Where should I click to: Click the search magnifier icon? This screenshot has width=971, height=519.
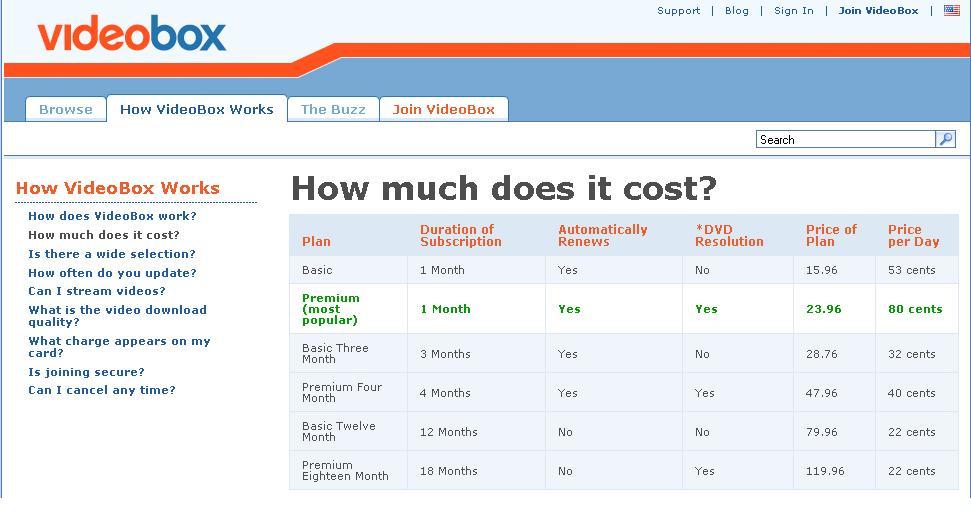pos(946,139)
